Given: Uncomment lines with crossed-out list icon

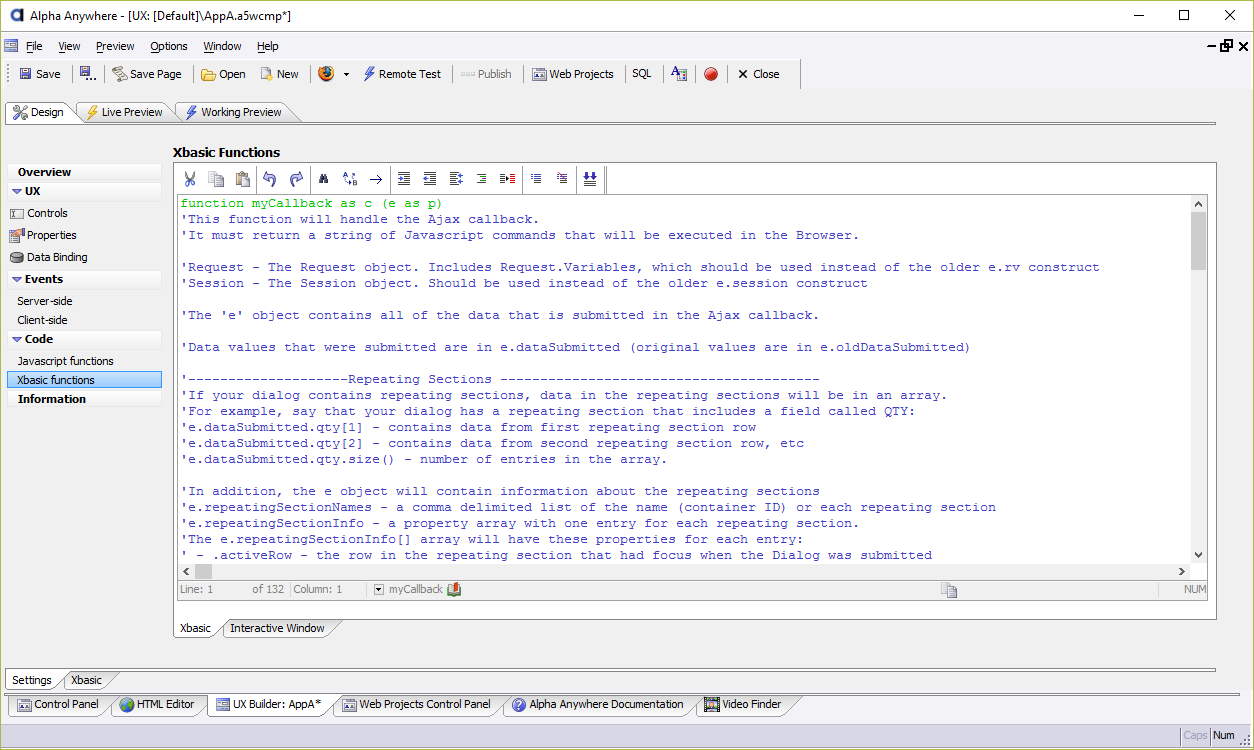Looking at the screenshot, I should click(562, 179).
